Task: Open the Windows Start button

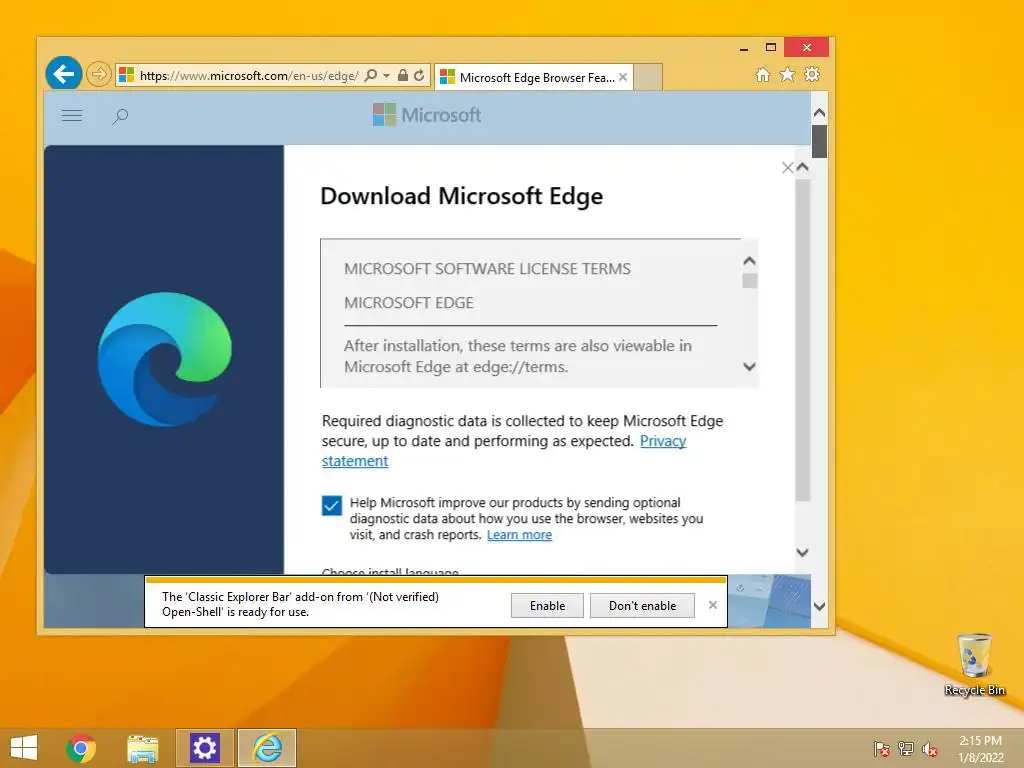Action: [x=24, y=748]
